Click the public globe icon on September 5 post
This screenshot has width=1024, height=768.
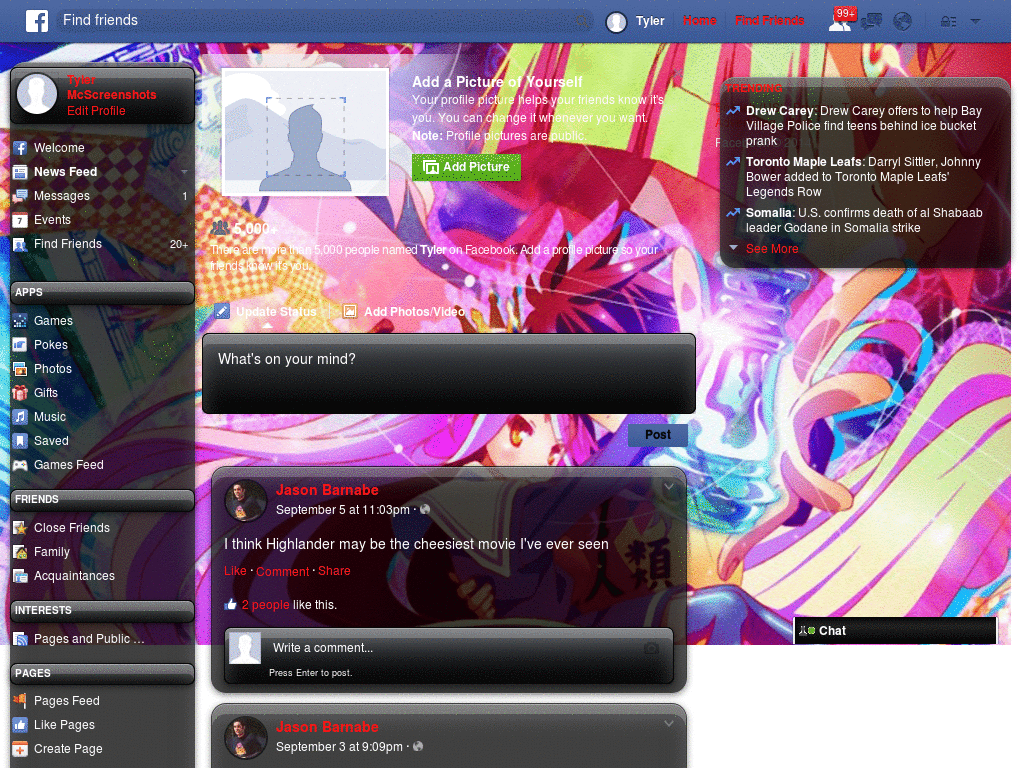coord(425,509)
